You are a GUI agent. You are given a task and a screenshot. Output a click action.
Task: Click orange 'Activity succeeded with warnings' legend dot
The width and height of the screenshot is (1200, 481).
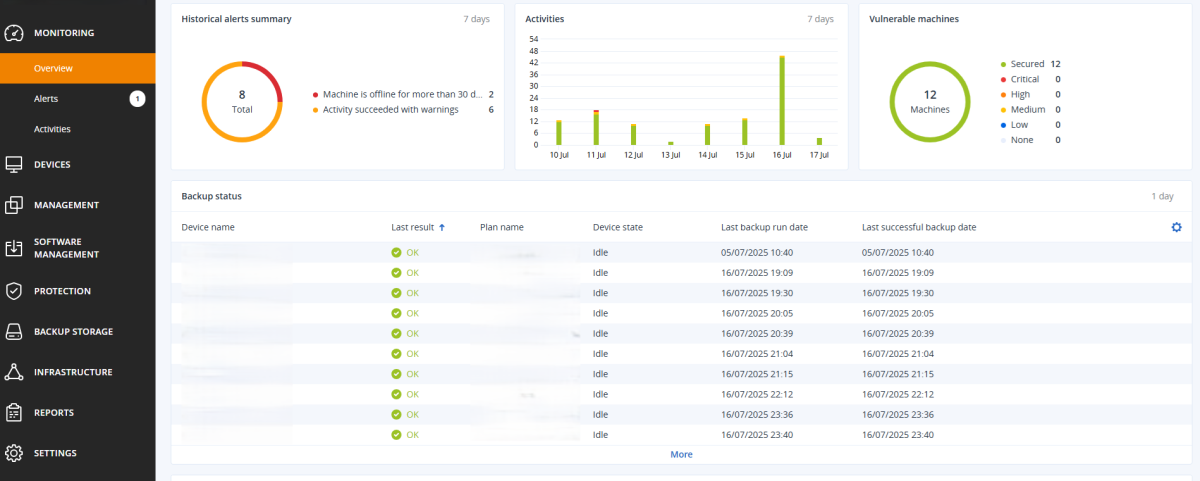point(316,110)
